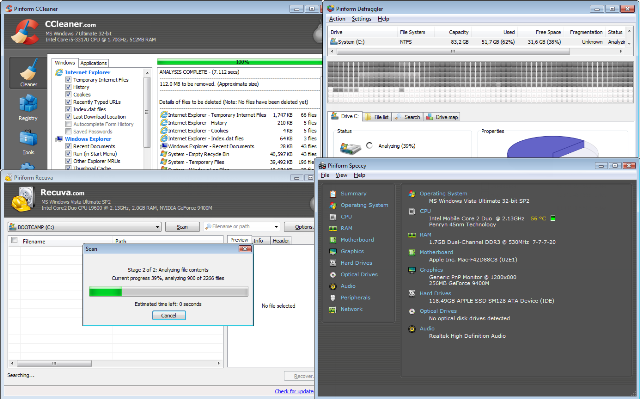The height and width of the screenshot is (399, 640).
Task: Click the Scan button in Recuva
Action: click(x=182, y=227)
